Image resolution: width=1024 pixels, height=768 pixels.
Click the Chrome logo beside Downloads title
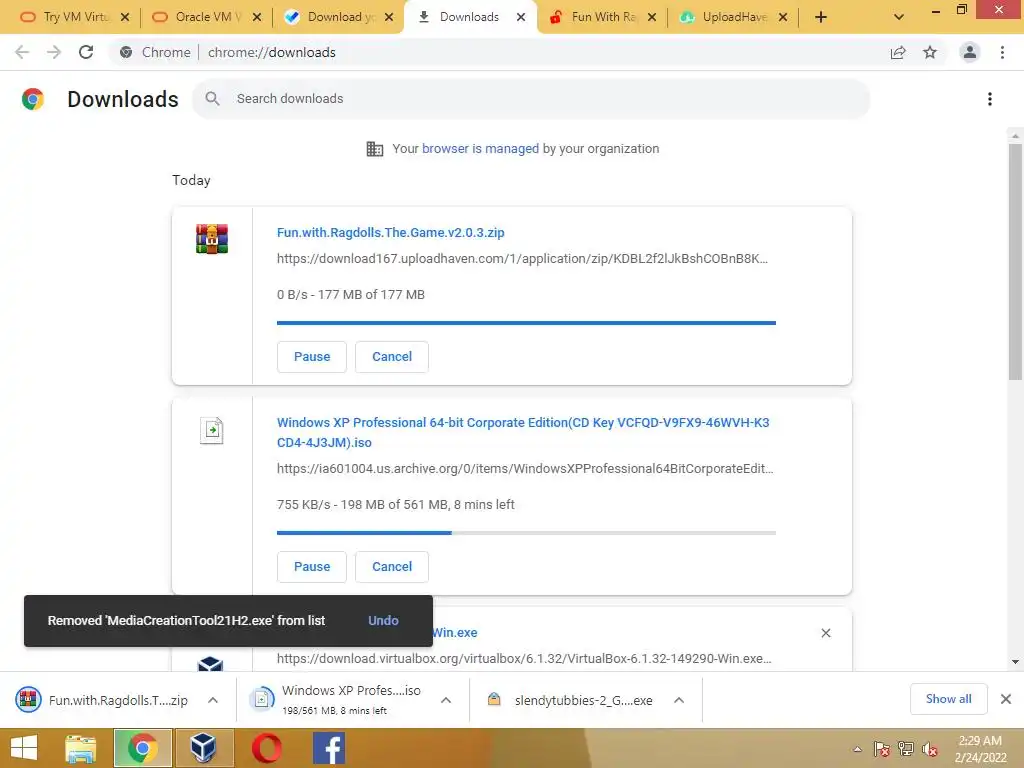[x=33, y=99]
